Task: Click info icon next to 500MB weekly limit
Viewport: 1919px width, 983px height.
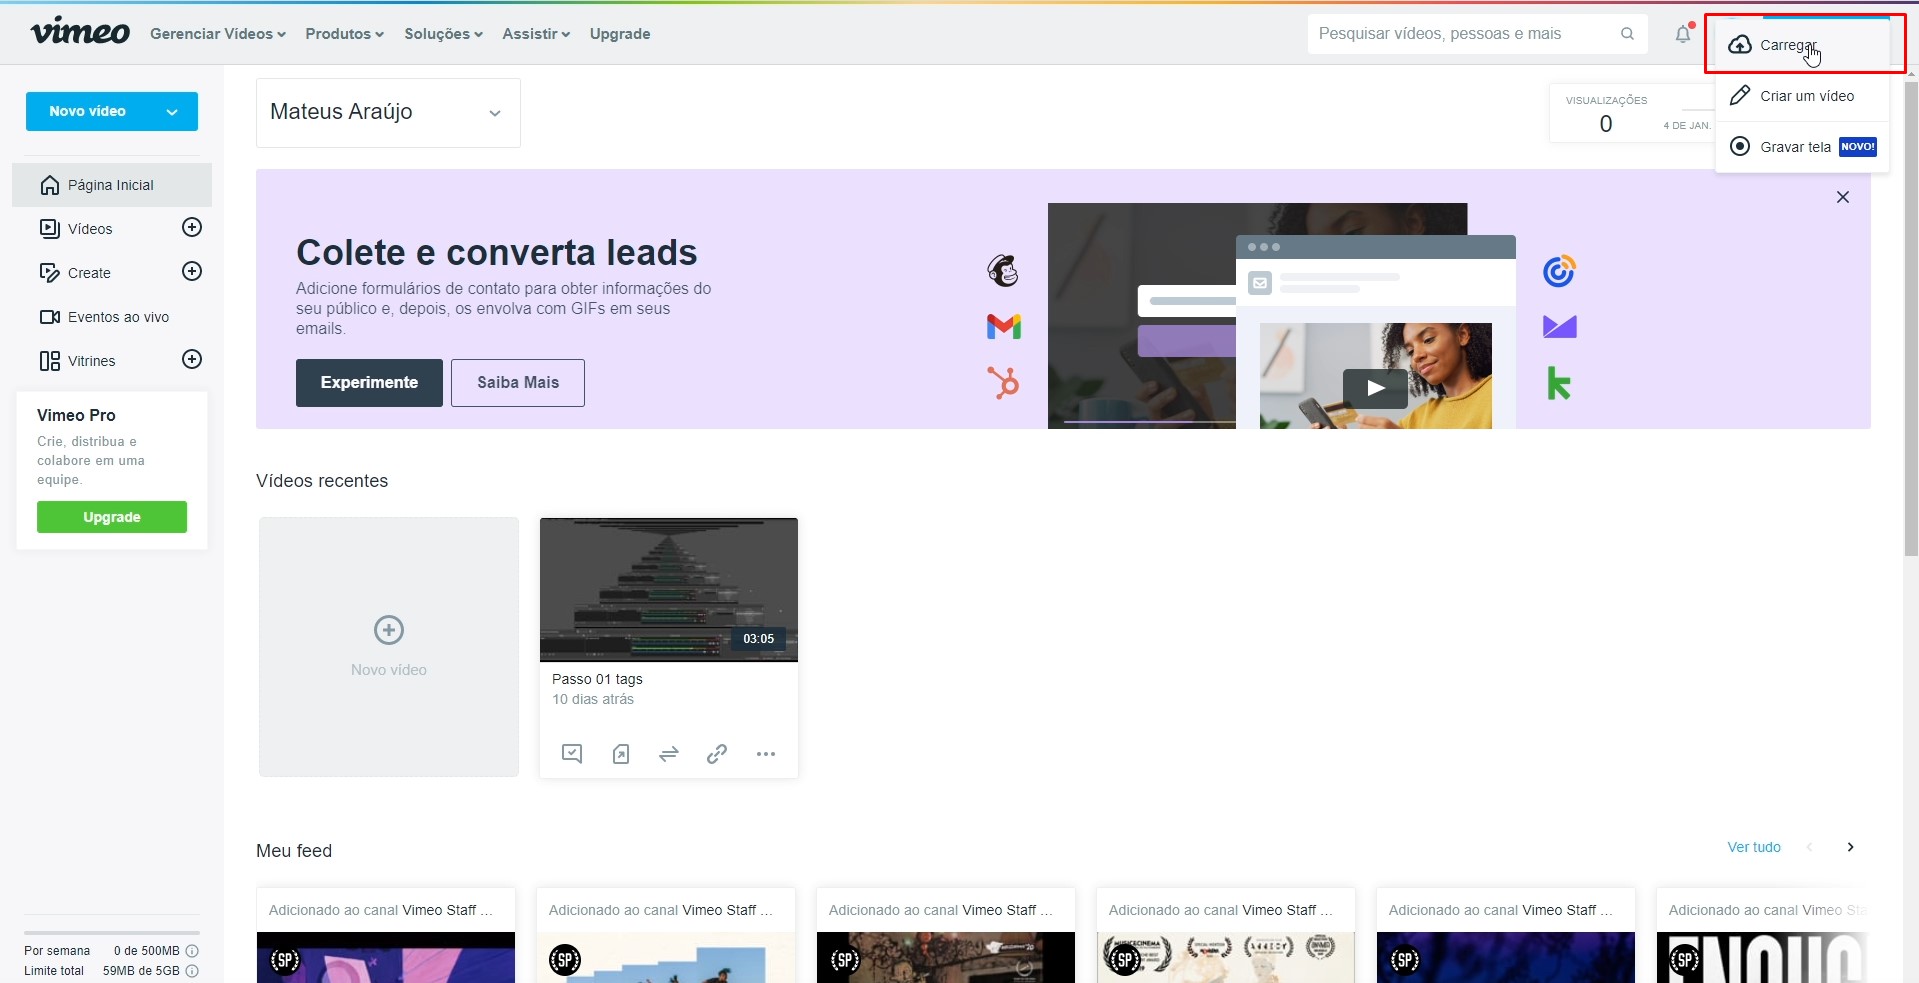Action: 192,951
